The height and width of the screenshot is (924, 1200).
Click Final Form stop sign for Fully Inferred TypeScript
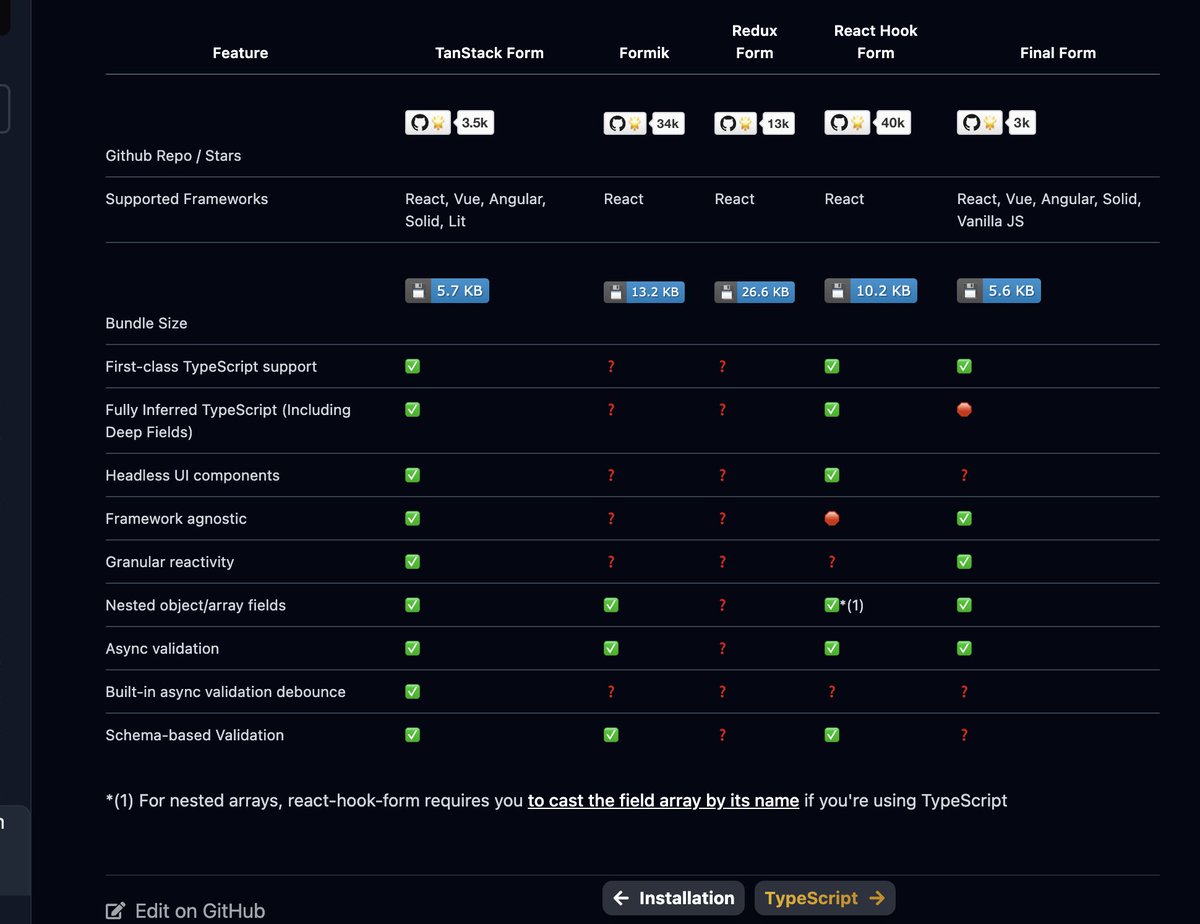click(964, 410)
